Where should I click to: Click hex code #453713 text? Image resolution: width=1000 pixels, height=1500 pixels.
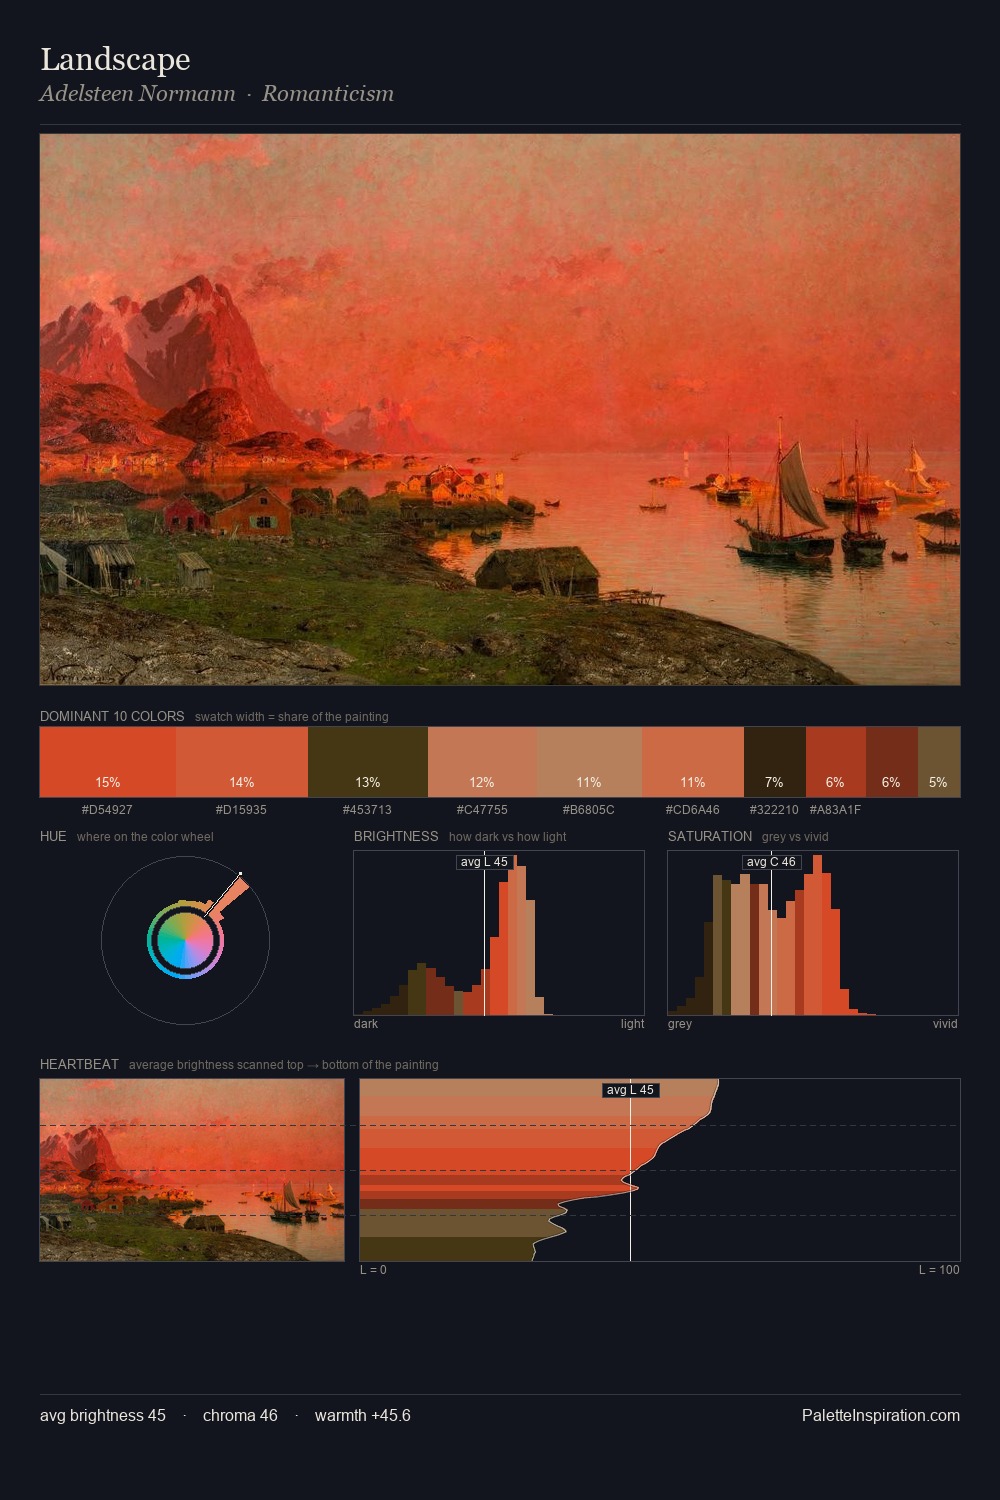pyautogui.click(x=367, y=810)
